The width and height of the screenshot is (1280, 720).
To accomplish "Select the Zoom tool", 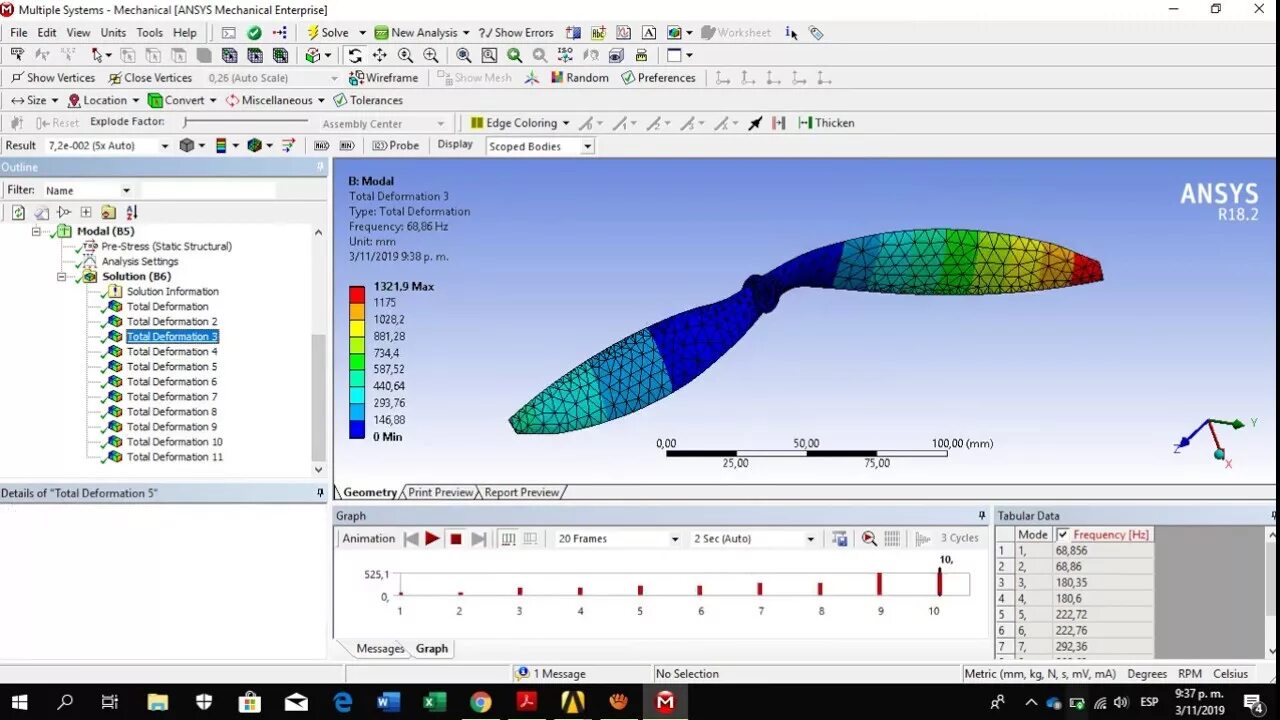I will point(405,56).
